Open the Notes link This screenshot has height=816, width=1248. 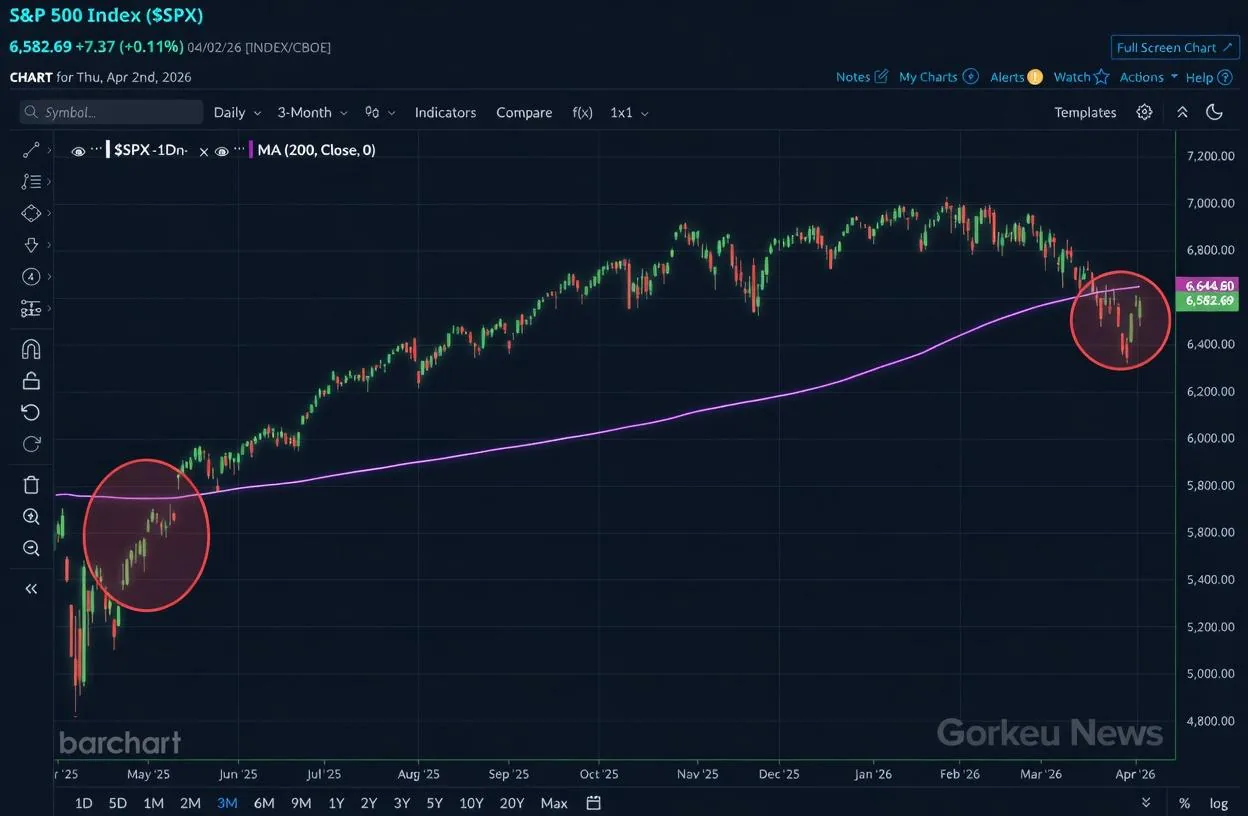point(853,77)
